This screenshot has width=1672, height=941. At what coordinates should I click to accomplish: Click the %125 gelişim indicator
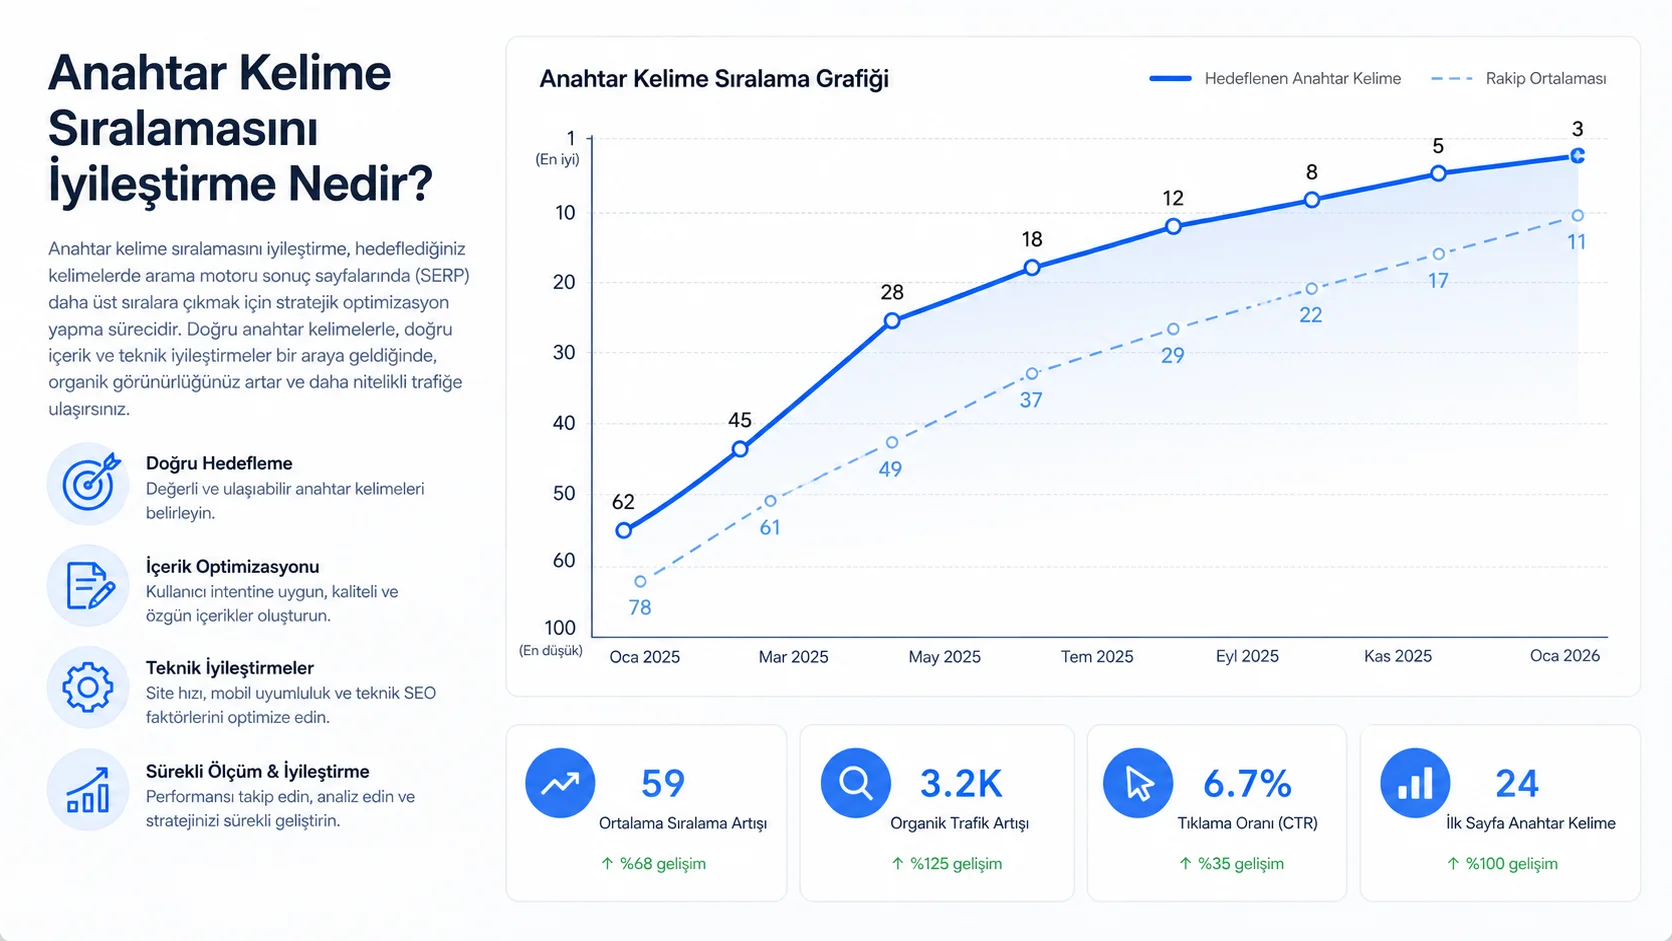(x=946, y=864)
